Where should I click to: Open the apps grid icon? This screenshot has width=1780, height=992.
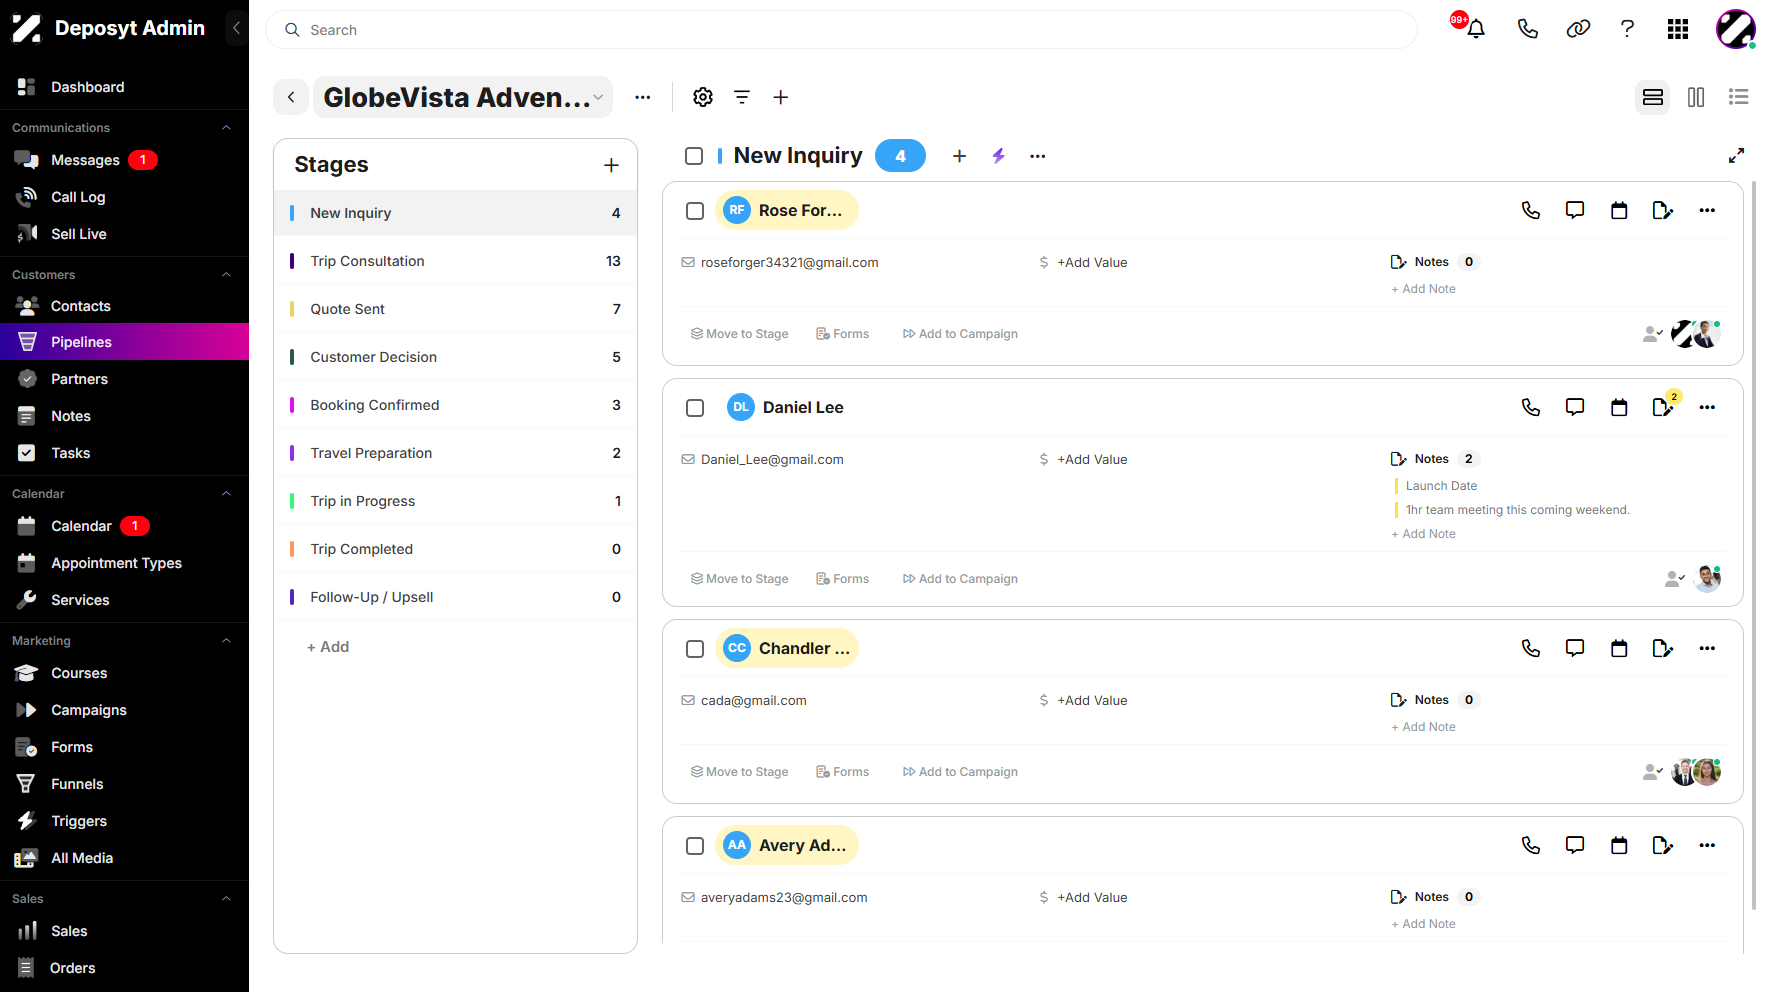[1678, 29]
